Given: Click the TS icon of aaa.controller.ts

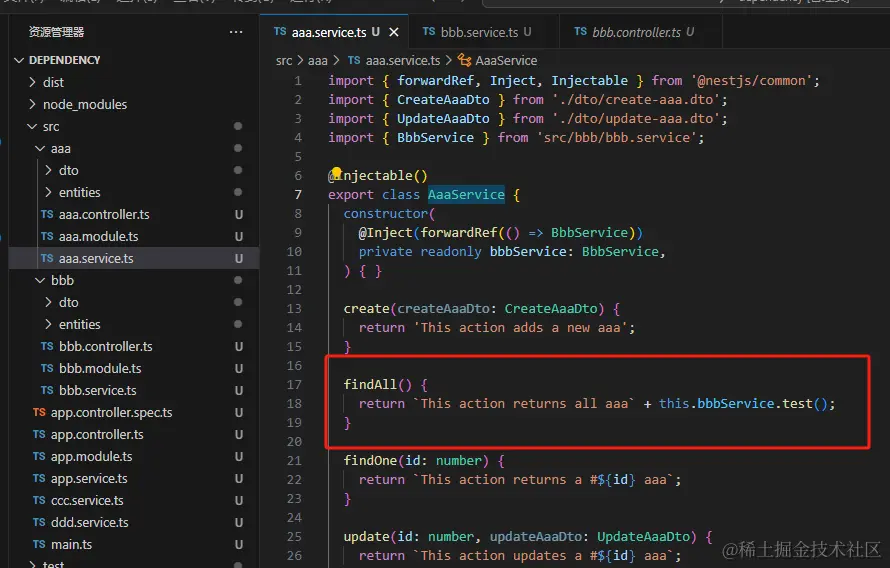Looking at the screenshot, I should [x=47, y=214].
